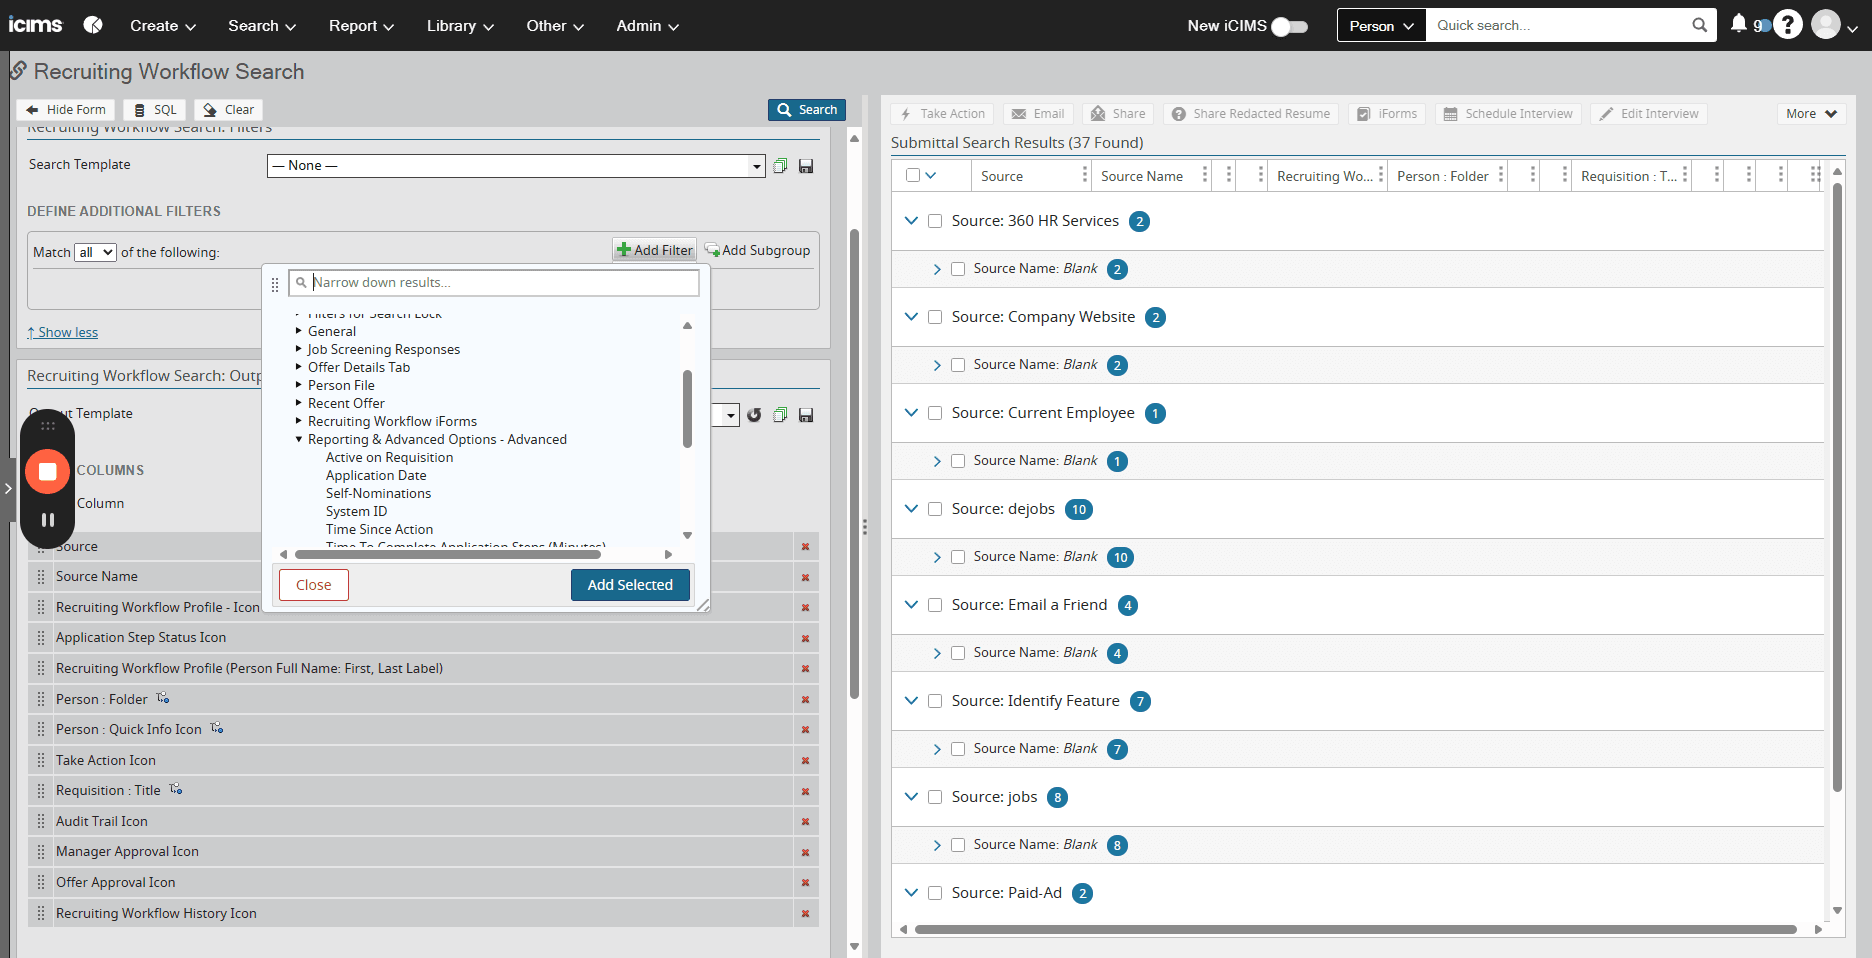The image size is (1872, 958).
Task: Expand the Job Screening Responses filter group
Action: tap(298, 349)
